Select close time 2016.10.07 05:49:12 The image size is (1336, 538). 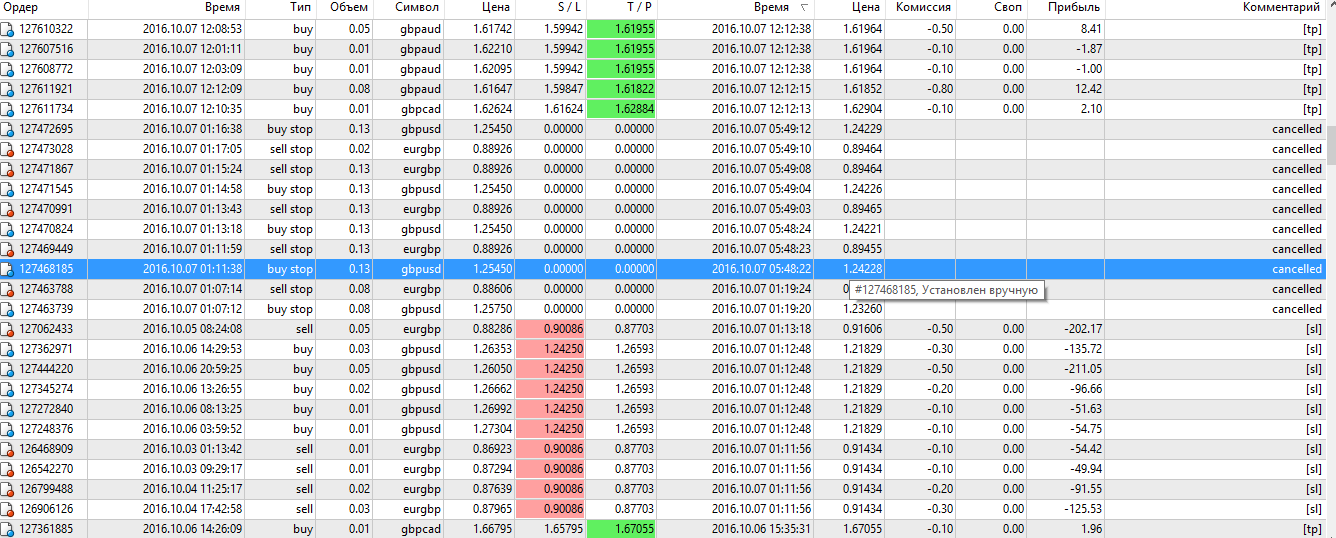(761, 129)
